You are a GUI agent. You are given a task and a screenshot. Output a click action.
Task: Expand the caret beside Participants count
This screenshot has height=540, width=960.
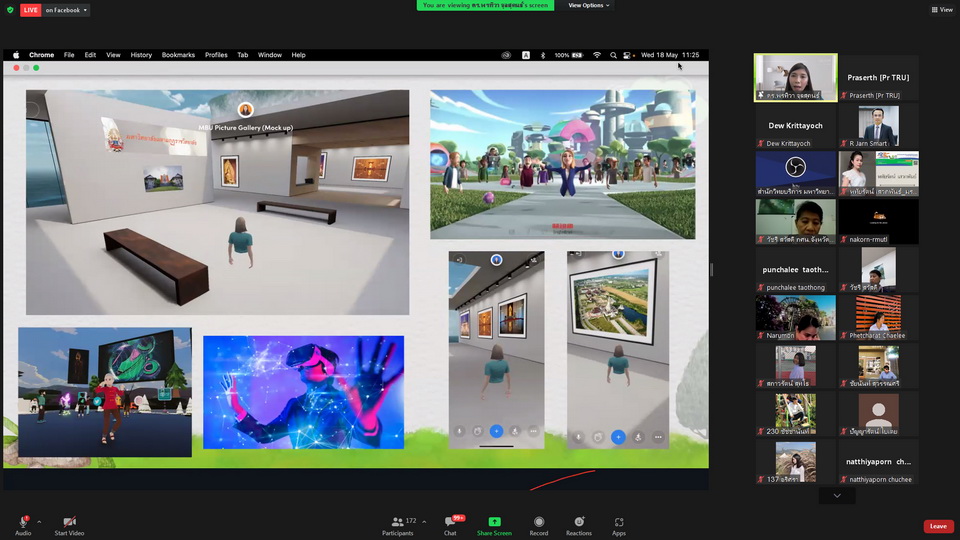click(424, 522)
